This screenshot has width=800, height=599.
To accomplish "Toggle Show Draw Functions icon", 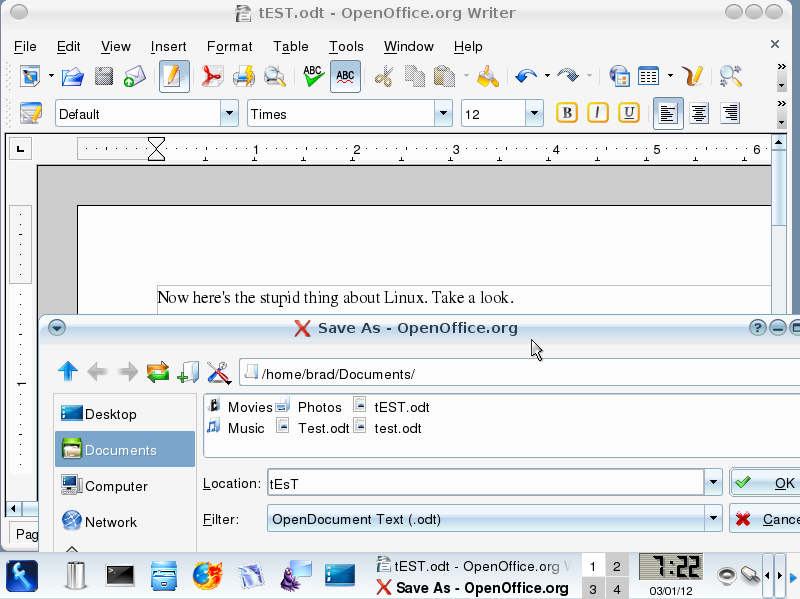I will coord(693,77).
